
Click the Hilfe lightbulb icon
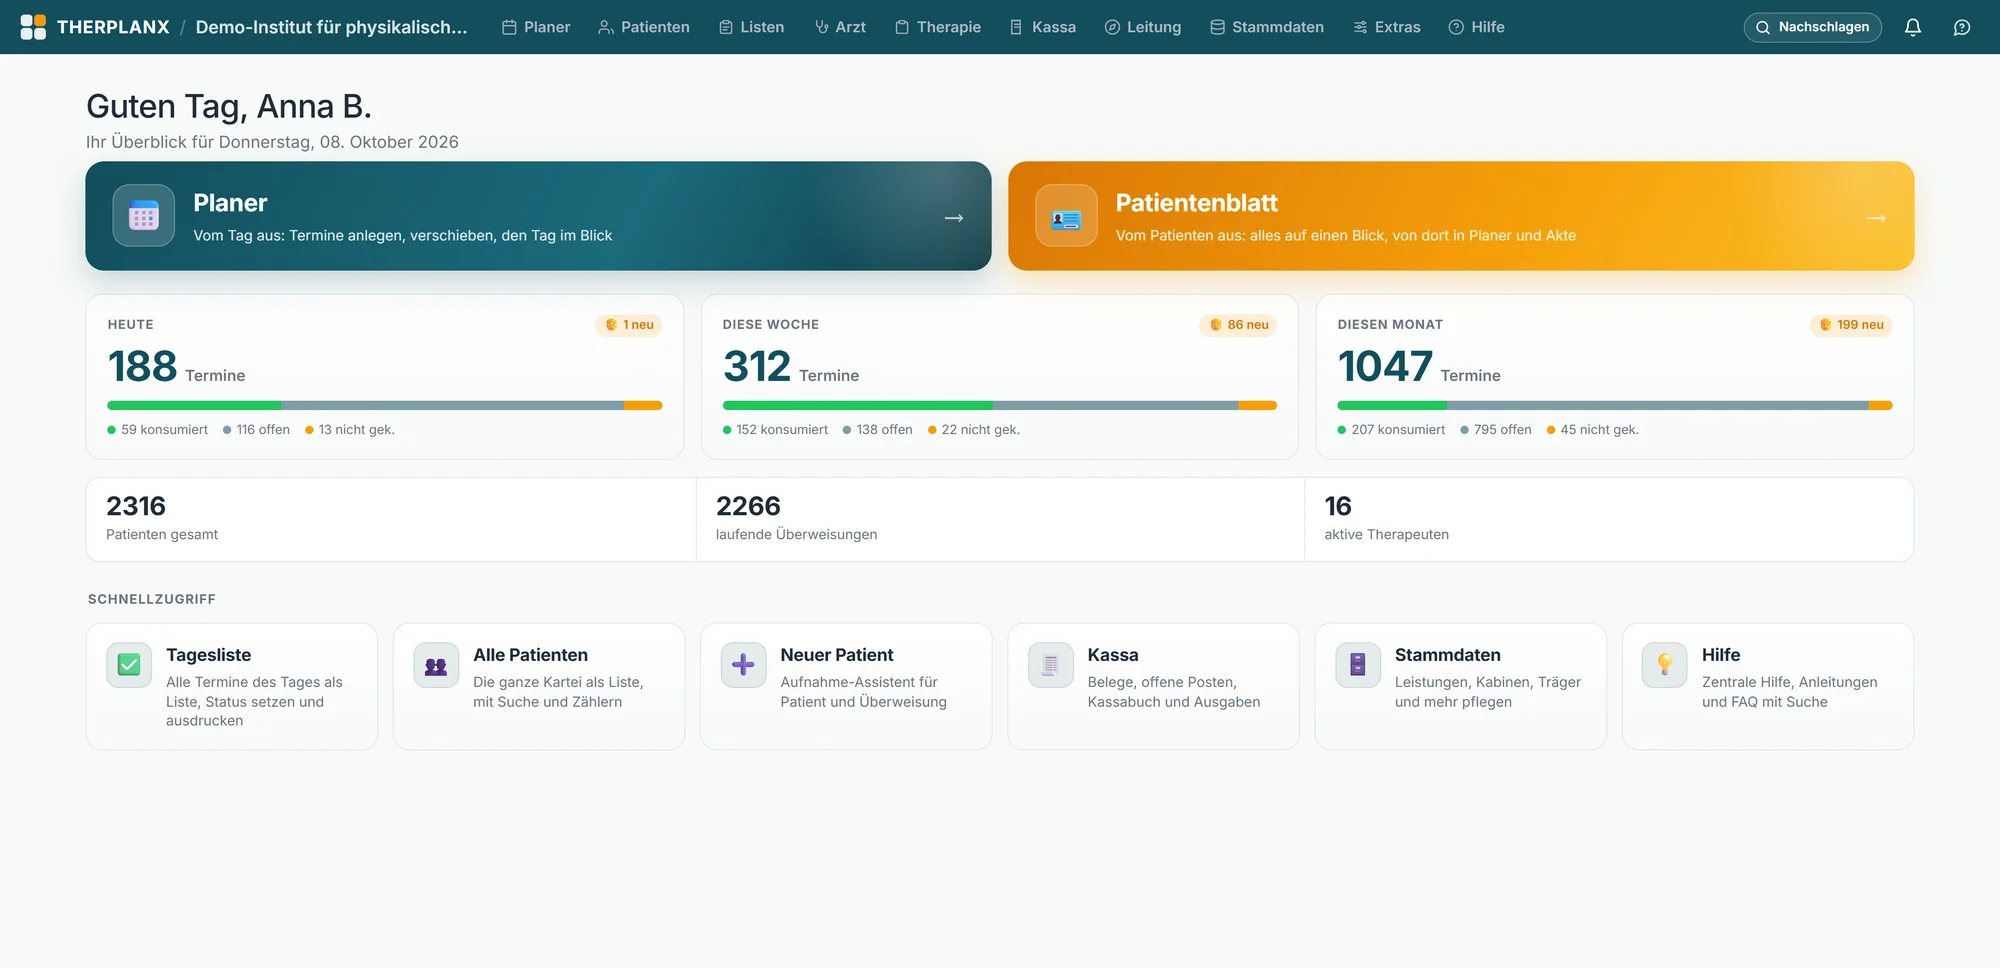click(x=1664, y=665)
